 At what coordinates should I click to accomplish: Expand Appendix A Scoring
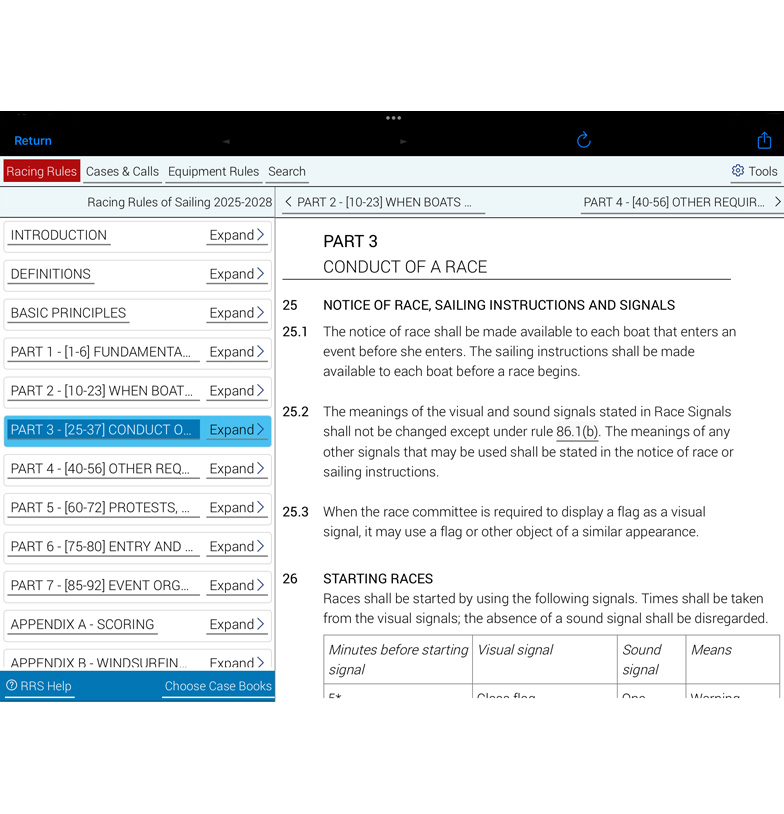(x=237, y=625)
